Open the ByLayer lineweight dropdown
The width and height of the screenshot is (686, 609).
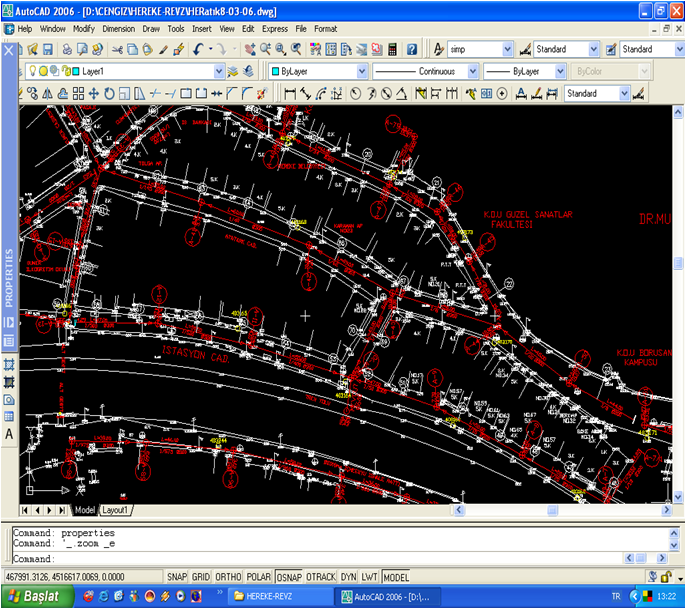click(x=560, y=71)
